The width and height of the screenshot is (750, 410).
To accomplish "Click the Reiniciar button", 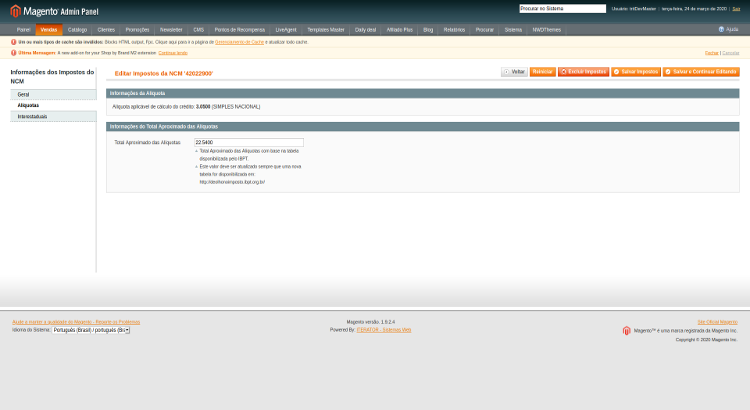I will point(542,72).
